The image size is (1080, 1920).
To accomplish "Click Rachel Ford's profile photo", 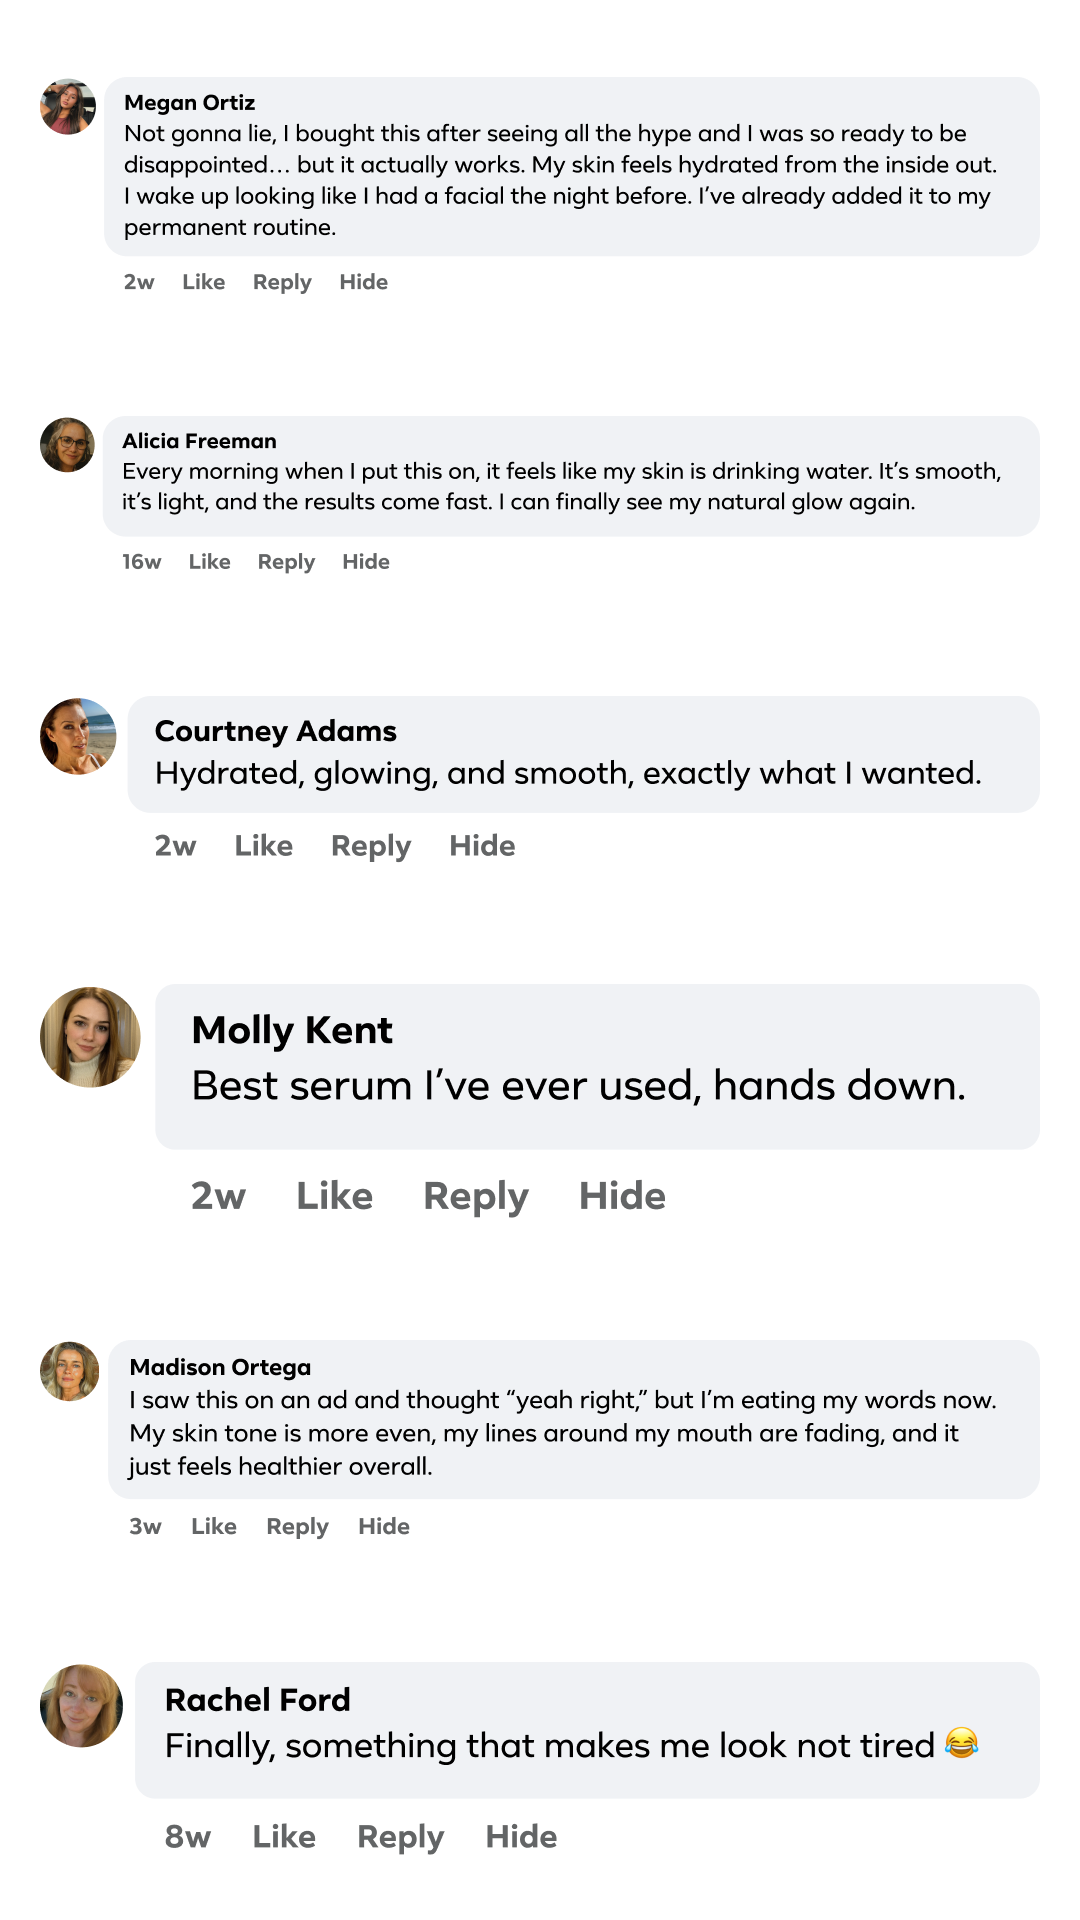I will tap(81, 1706).
